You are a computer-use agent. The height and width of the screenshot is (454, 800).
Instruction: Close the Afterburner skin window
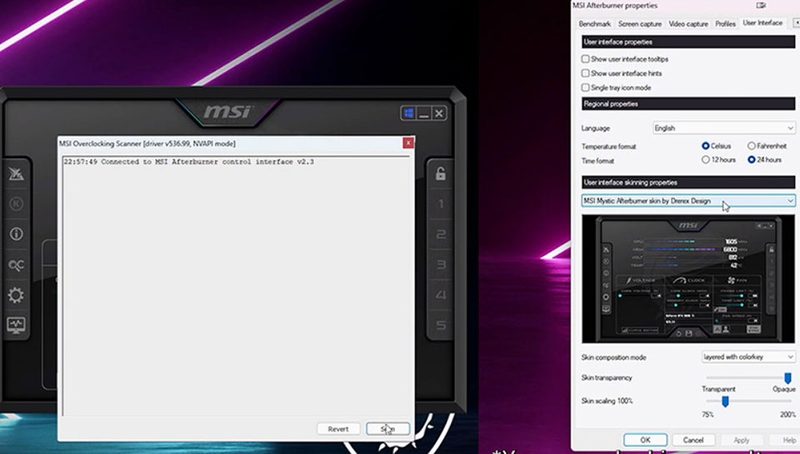click(x=439, y=113)
